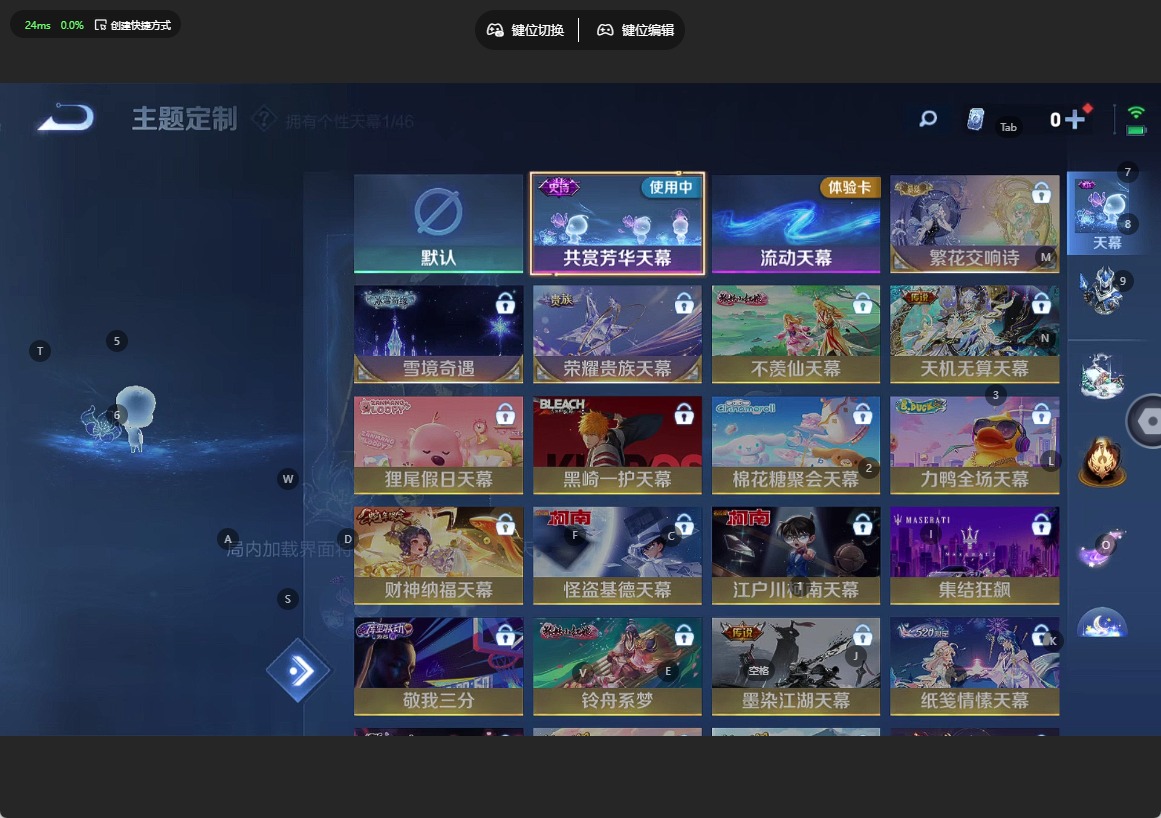Open the moon night sidebar icon
The width and height of the screenshot is (1161, 818).
pyautogui.click(x=1102, y=623)
